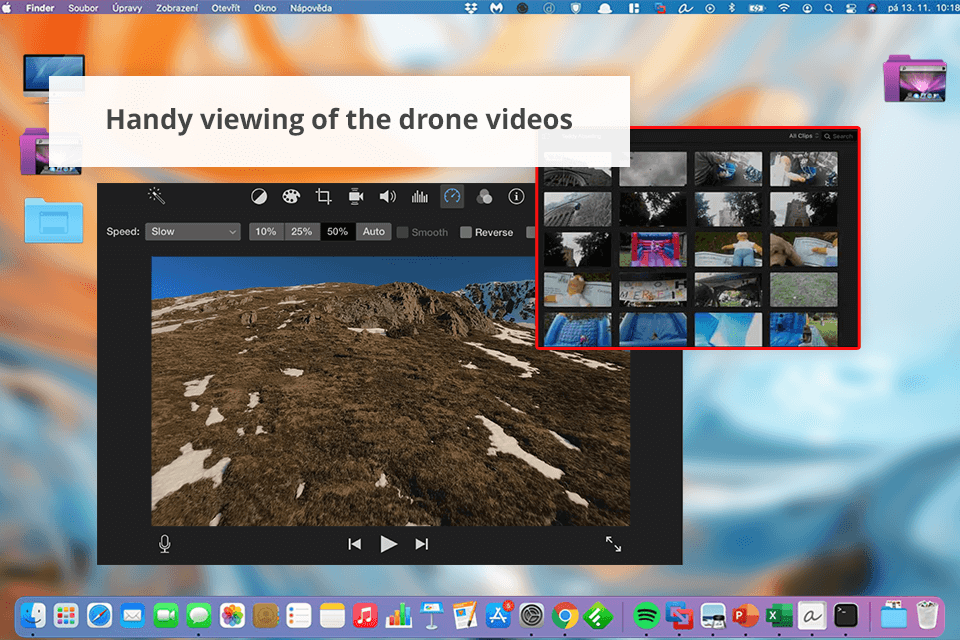Screen dimensions: 960x640
Task: Launch Google Chrome from the dock
Action: (x=564, y=616)
